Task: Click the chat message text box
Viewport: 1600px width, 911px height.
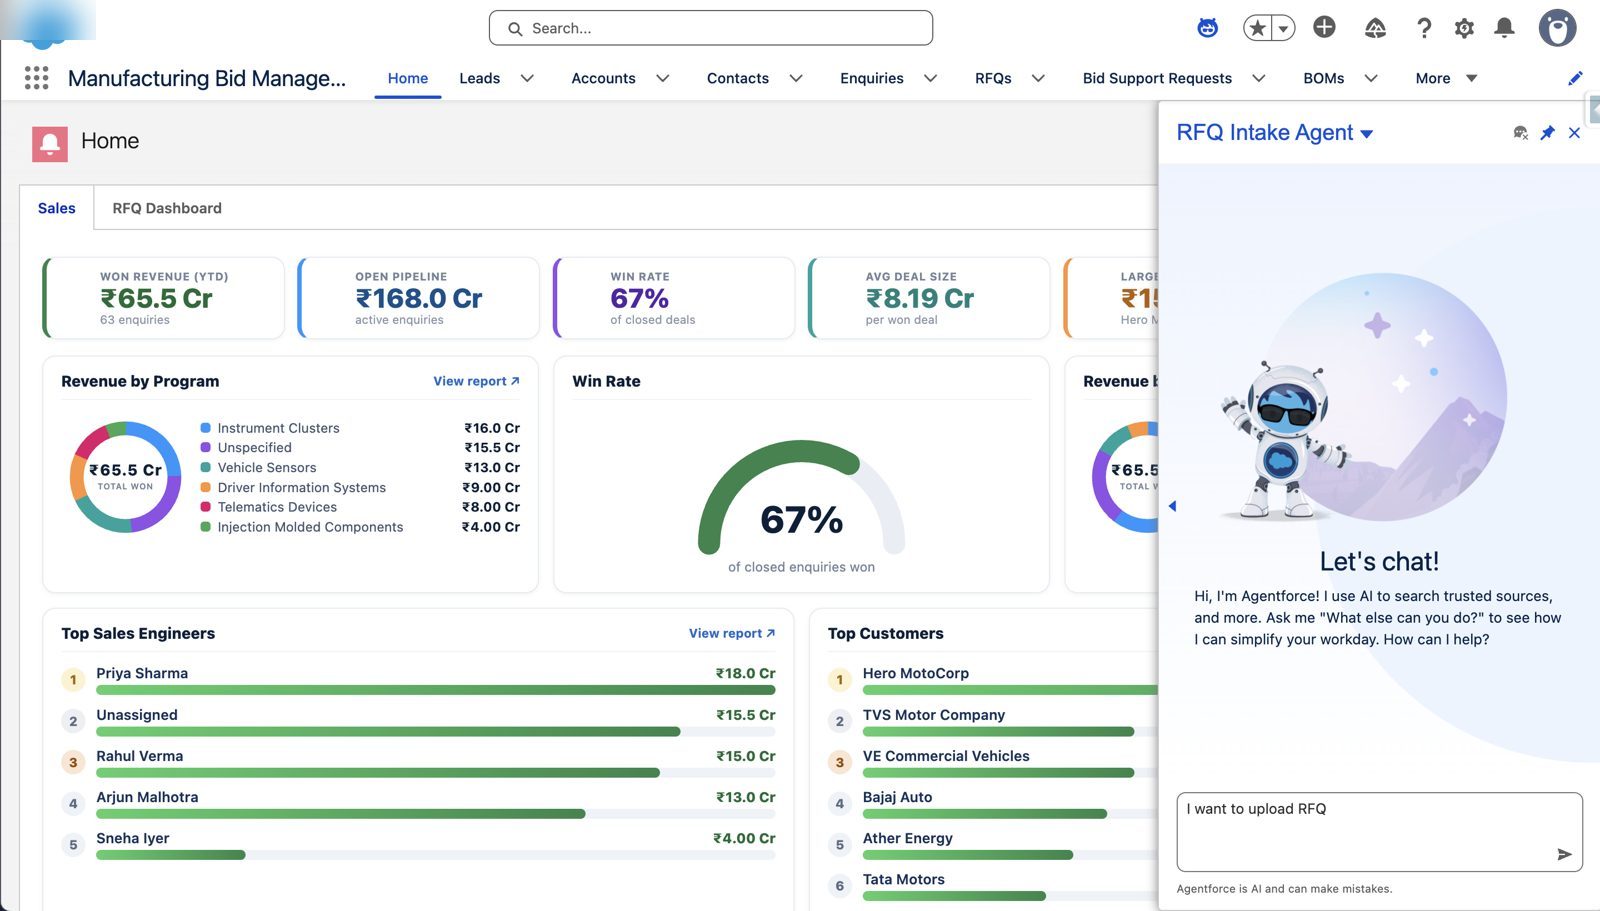Action: point(1379,832)
